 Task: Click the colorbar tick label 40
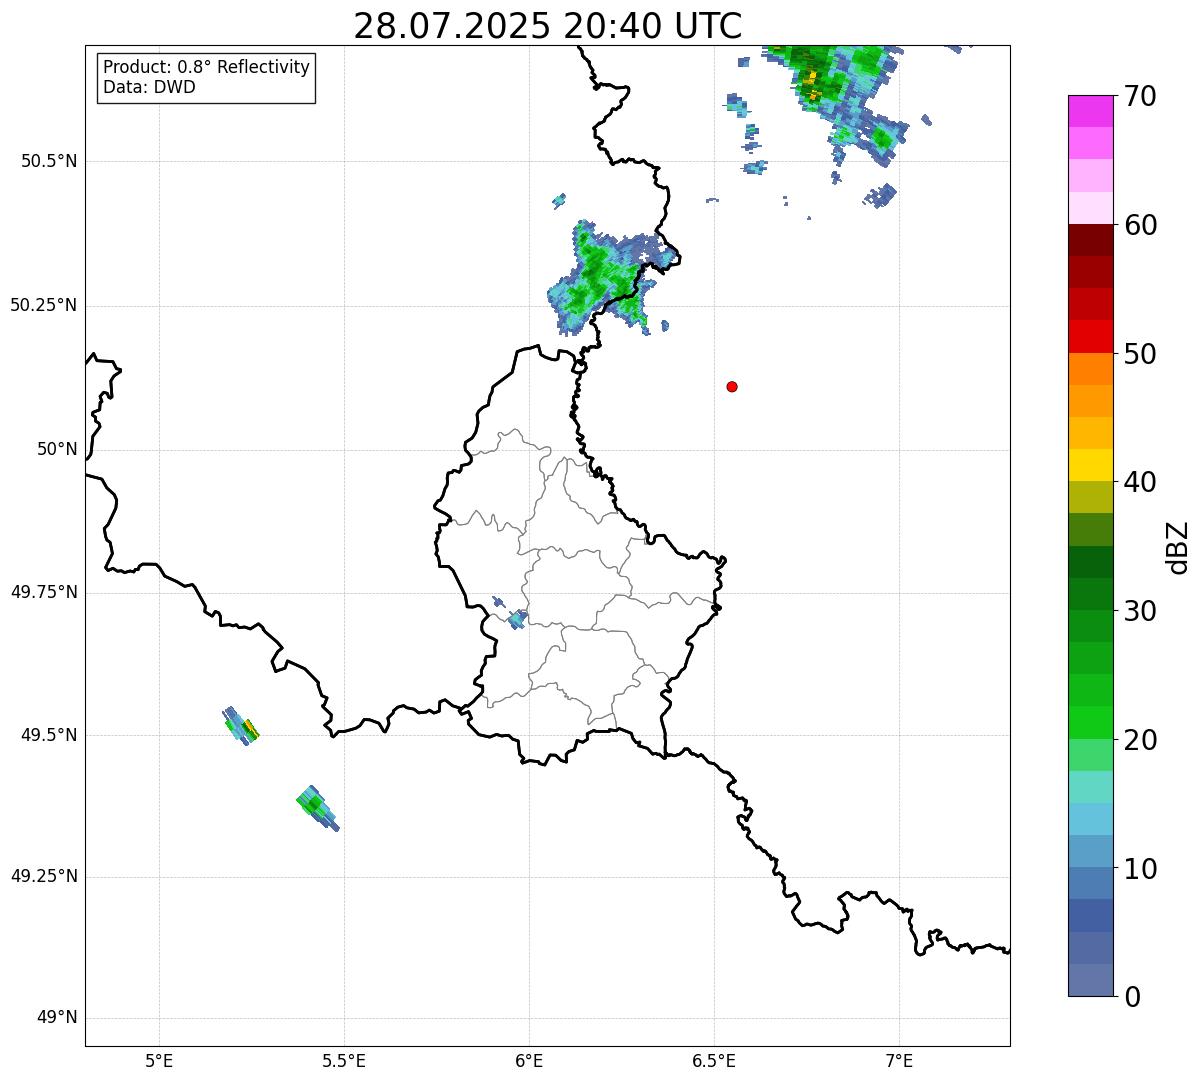point(1140,482)
